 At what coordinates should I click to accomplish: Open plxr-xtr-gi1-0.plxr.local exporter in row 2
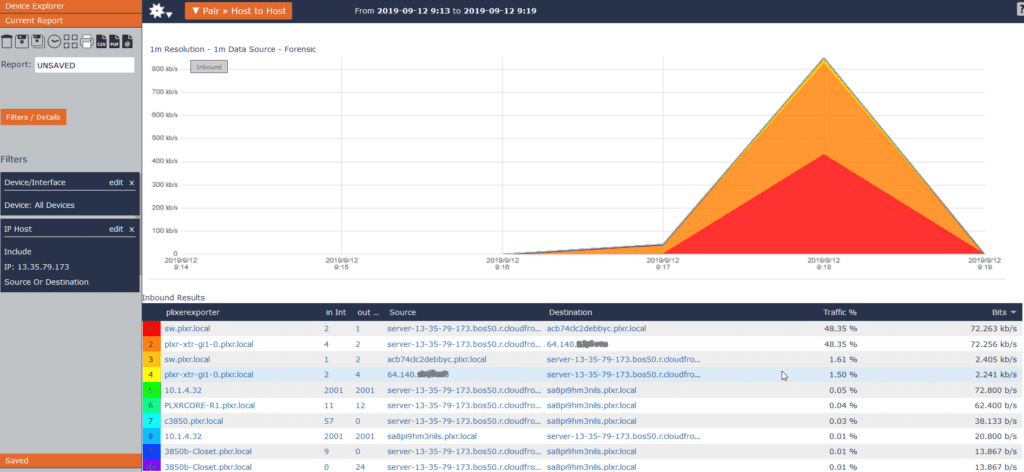[x=209, y=343]
